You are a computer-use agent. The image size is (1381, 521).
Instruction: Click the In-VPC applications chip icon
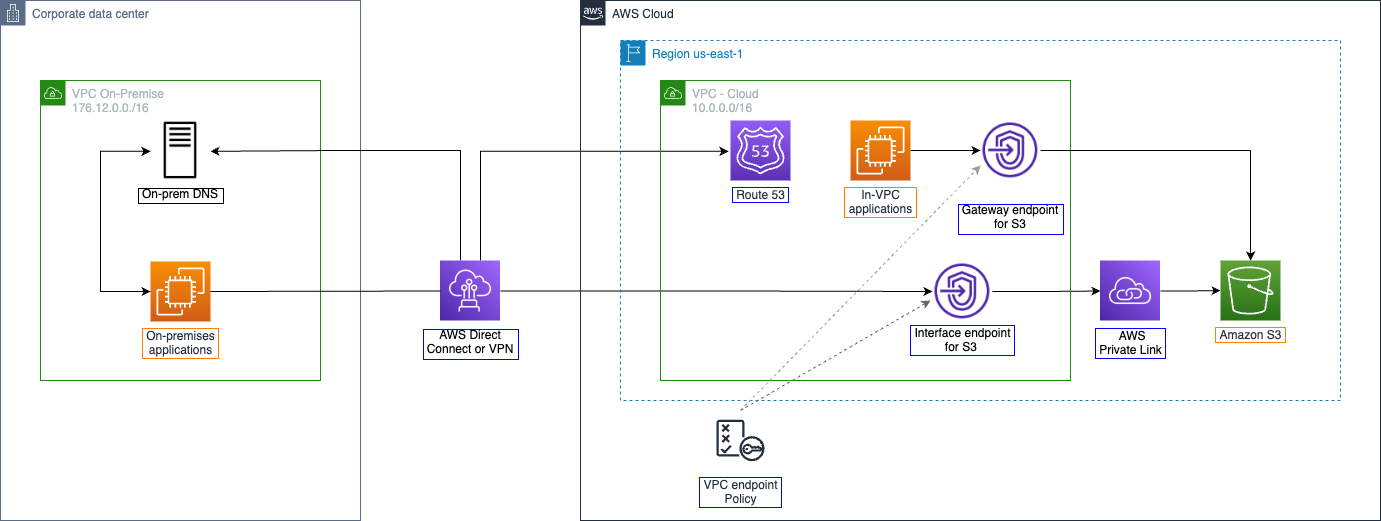pyautogui.click(x=880, y=150)
